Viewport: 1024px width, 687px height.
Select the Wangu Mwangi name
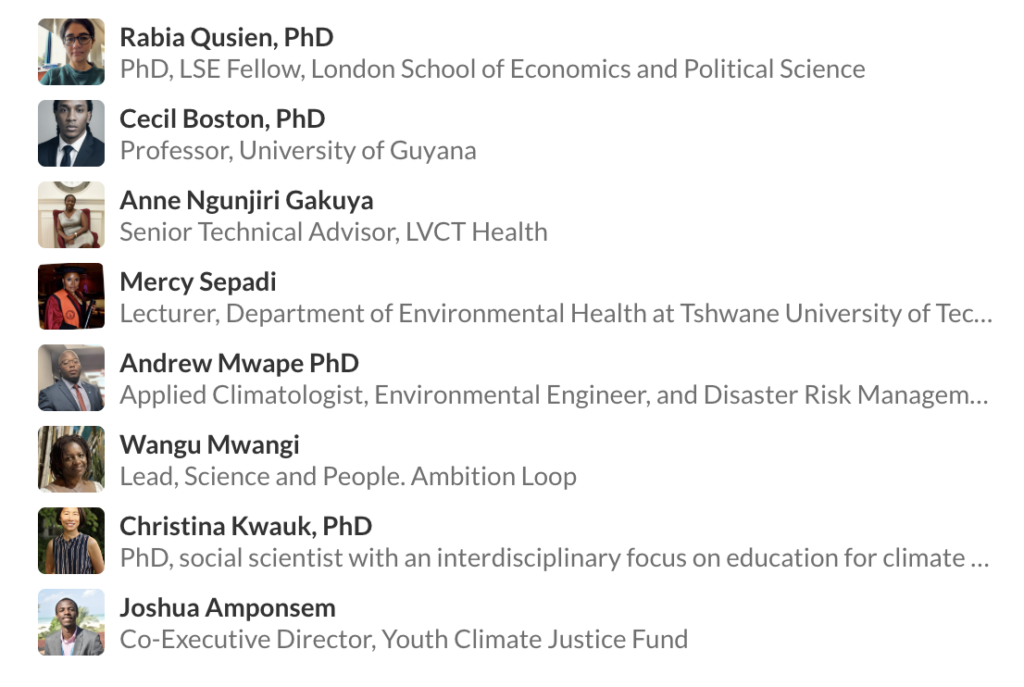click(209, 444)
